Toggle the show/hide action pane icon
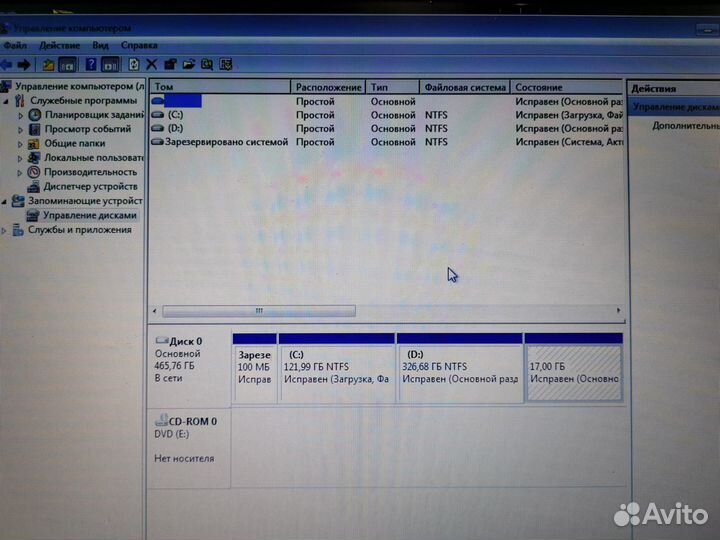The image size is (720, 540). [110, 65]
